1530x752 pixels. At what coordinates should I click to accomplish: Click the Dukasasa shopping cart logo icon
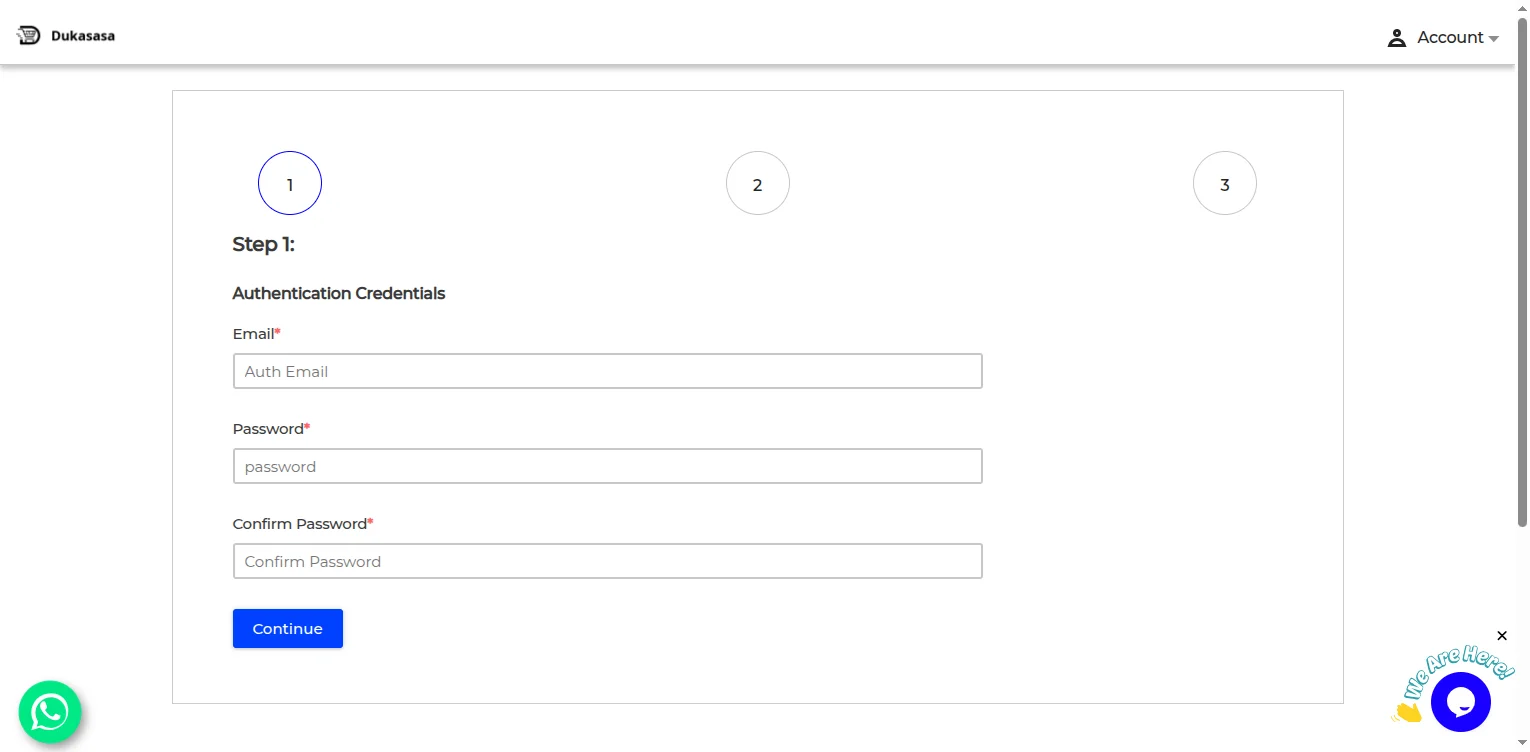coord(28,36)
